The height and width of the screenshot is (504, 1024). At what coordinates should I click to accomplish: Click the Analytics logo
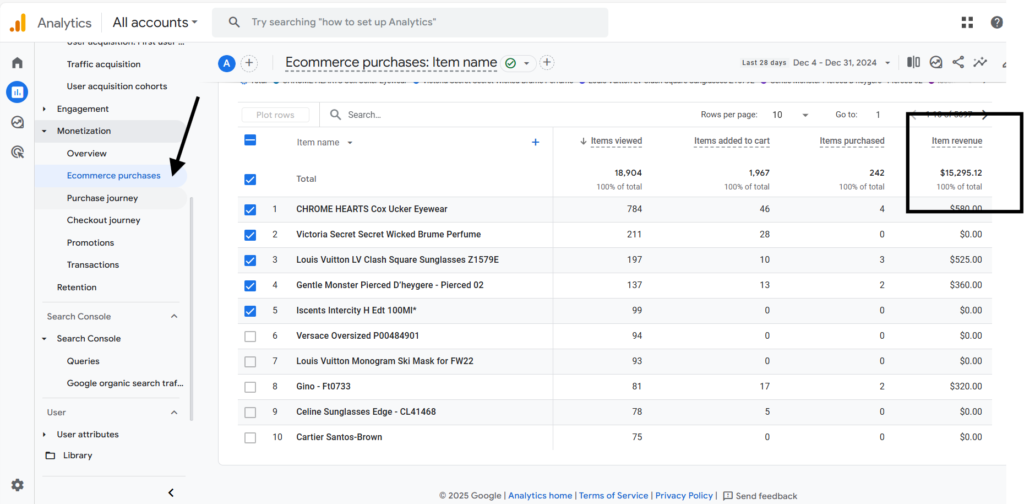coord(18,23)
